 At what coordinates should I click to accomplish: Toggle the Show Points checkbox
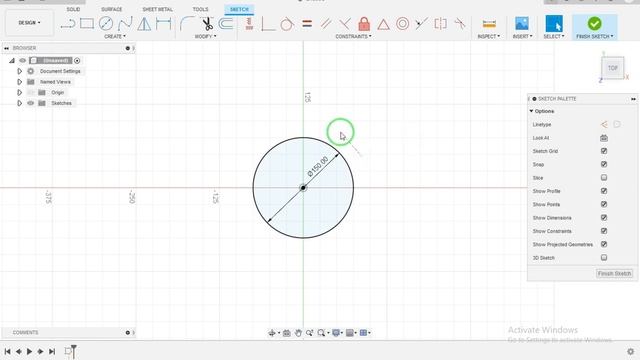tap(604, 204)
